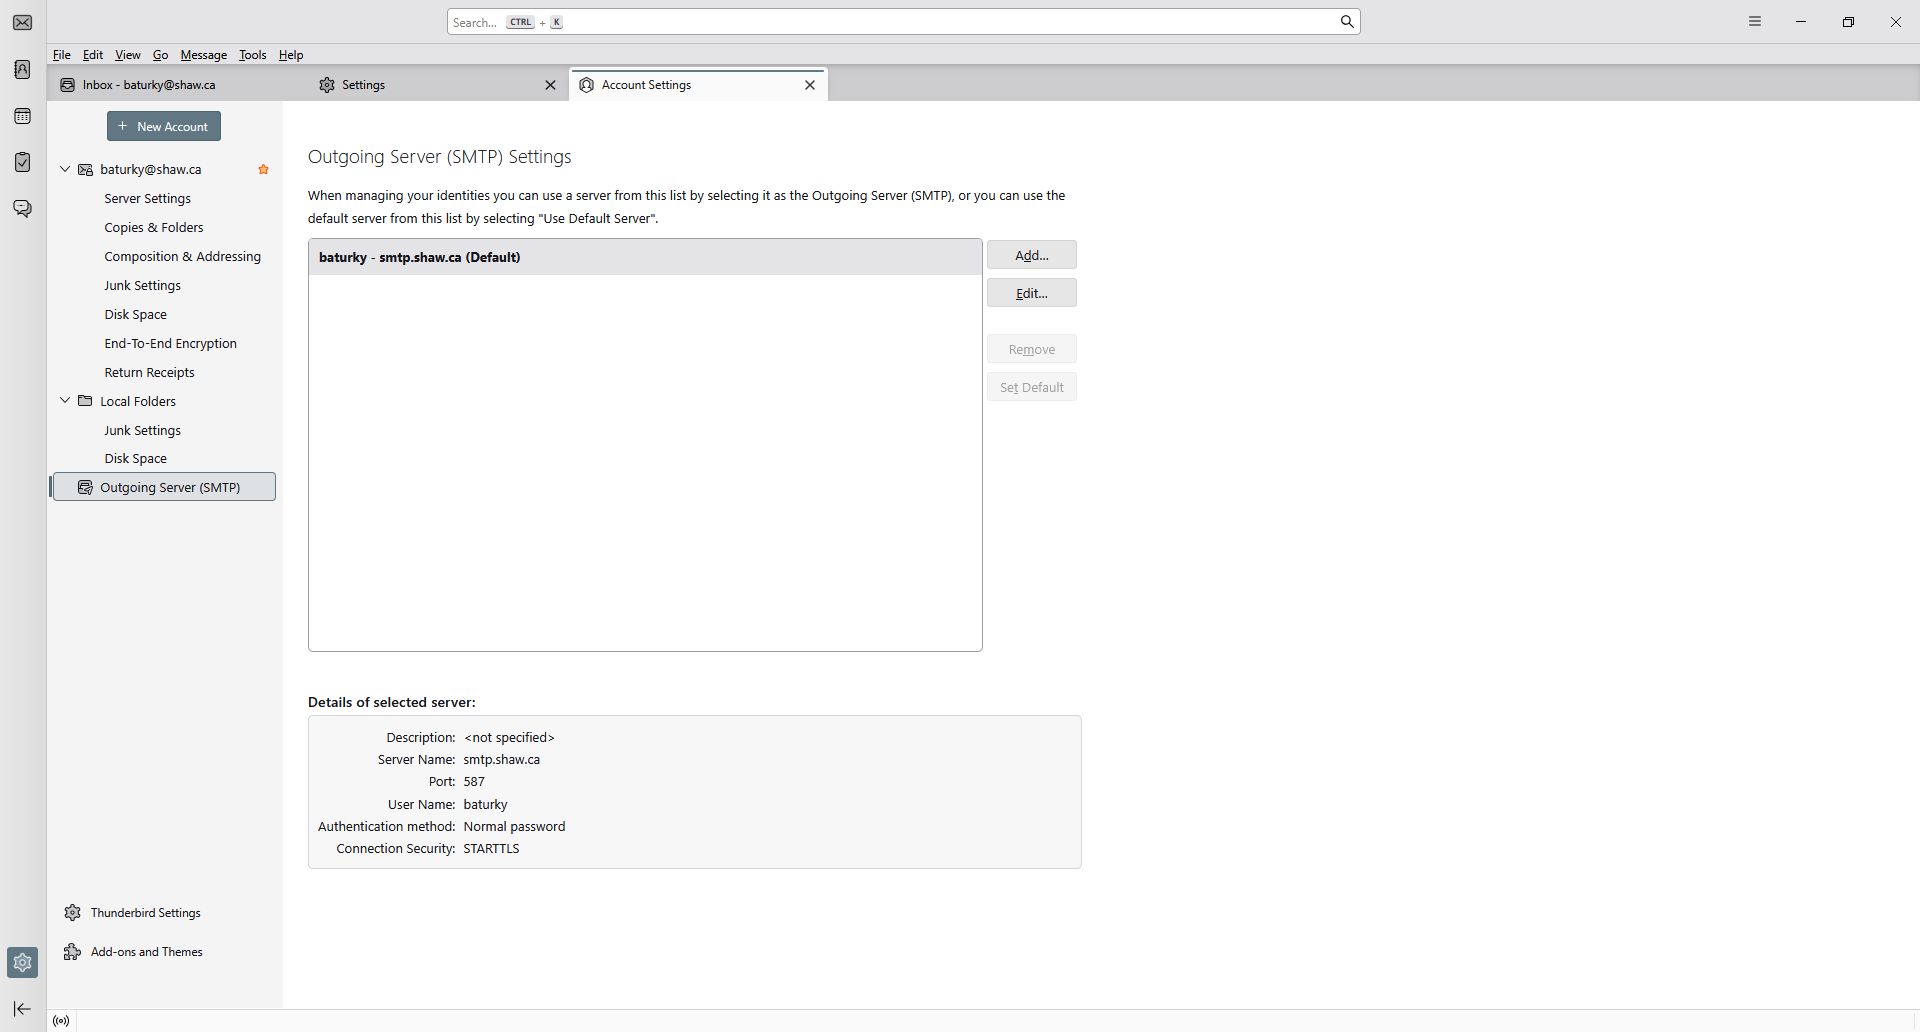Select Outgoing Server (SMTP) item
Viewport: 1920px width, 1032px height.
[164, 487]
